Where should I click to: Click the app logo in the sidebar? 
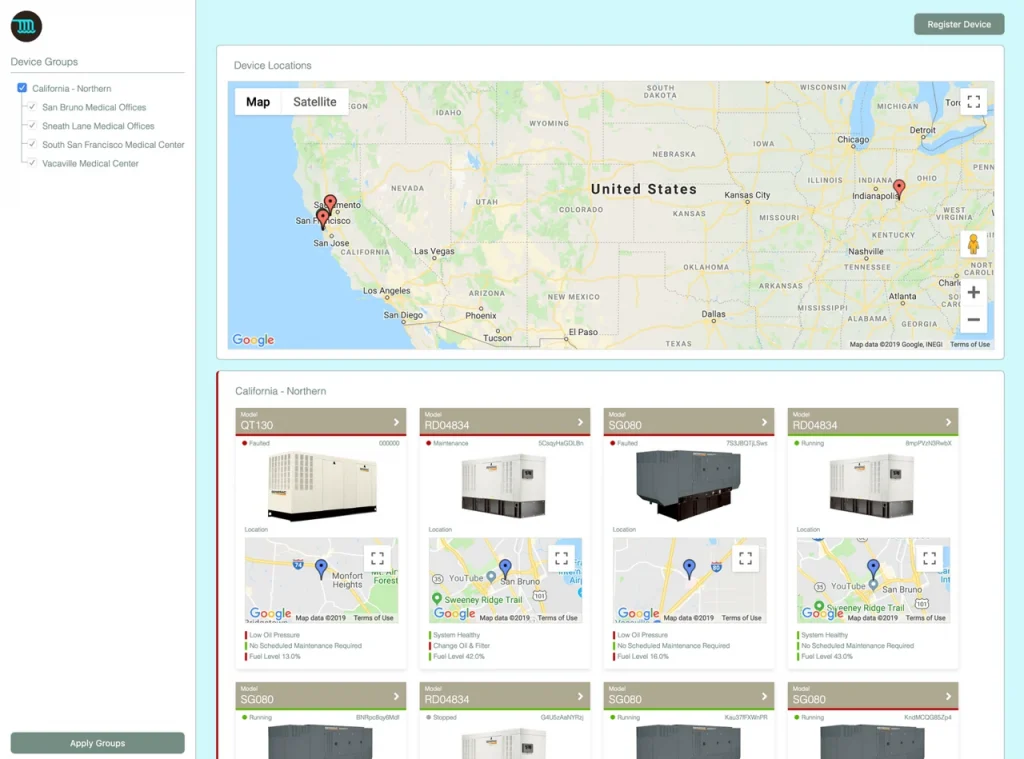pos(26,26)
